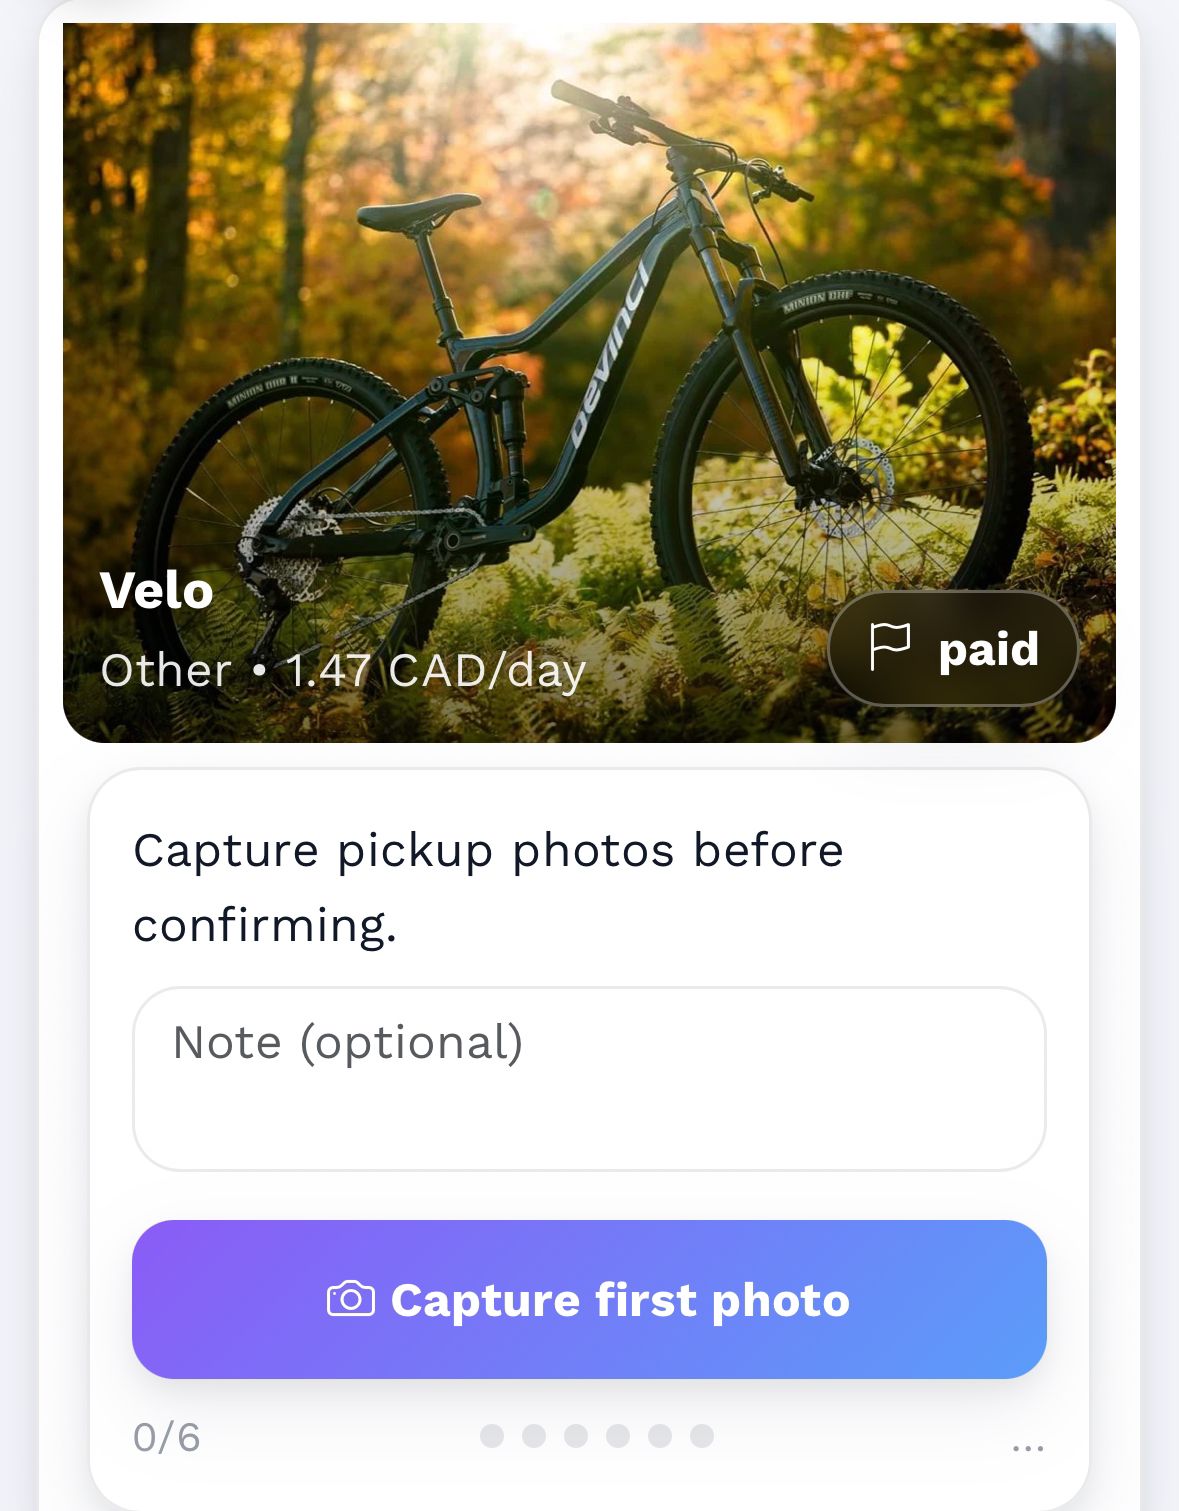Tap the bike saddle in the photo
The width and height of the screenshot is (1179, 1511).
(419, 210)
